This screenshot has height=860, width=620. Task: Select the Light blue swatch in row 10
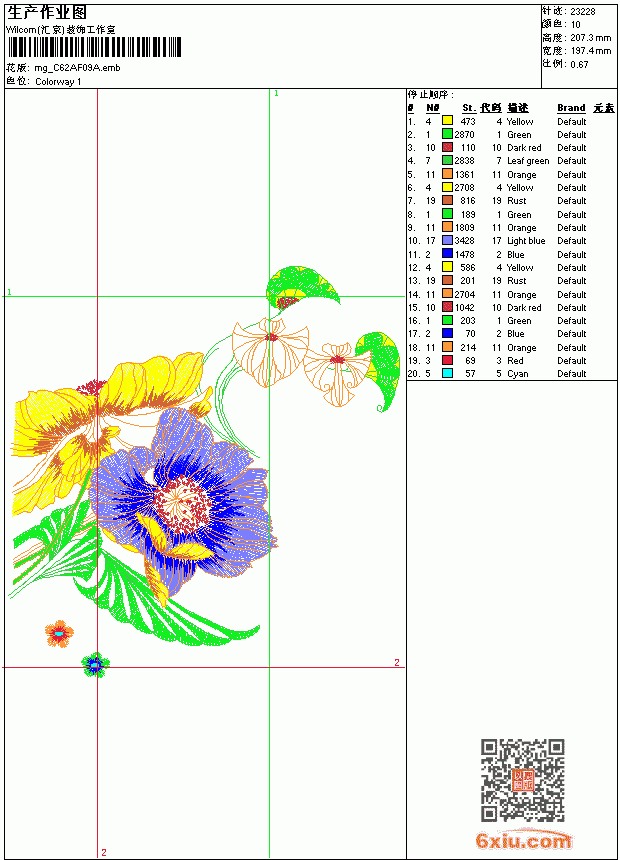coord(447,240)
